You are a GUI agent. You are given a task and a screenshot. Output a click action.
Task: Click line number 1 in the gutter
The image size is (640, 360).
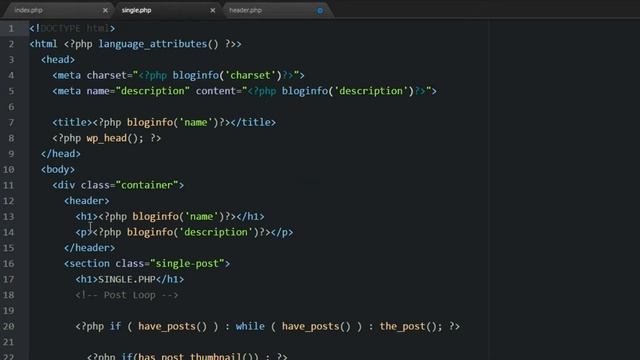(11, 29)
